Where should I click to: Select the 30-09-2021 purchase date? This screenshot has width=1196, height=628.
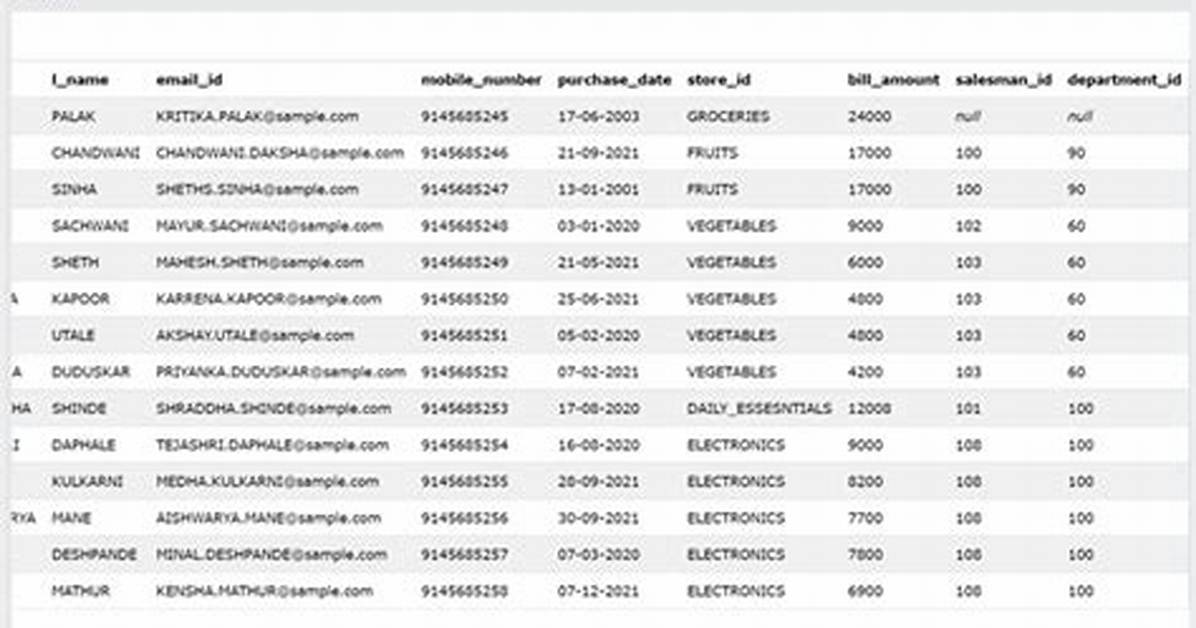[x=598, y=519]
